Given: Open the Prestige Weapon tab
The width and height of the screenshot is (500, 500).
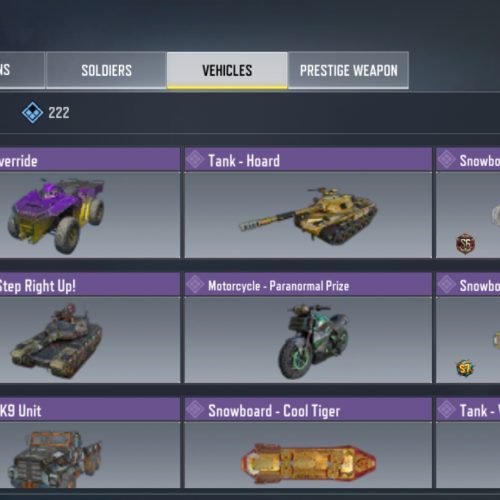Looking at the screenshot, I should point(348,70).
